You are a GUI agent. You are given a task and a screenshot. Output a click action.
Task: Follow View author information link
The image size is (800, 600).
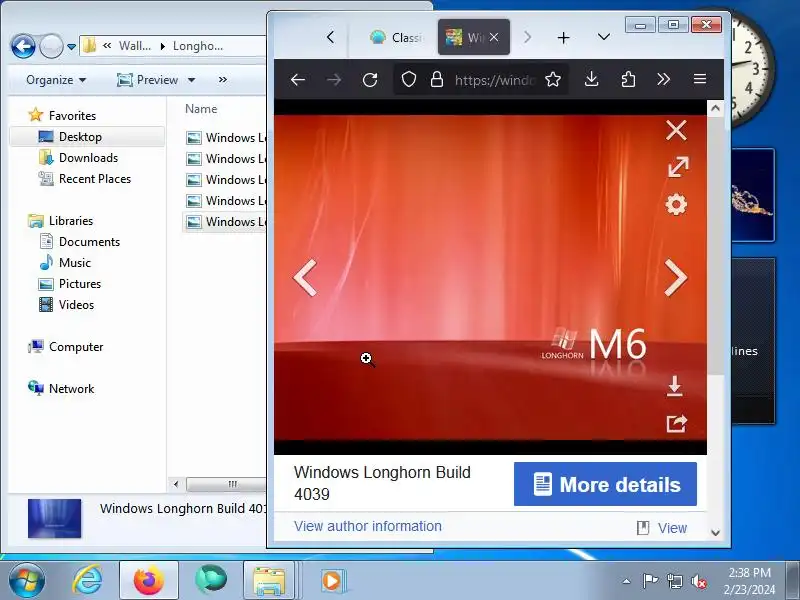pyautogui.click(x=368, y=526)
